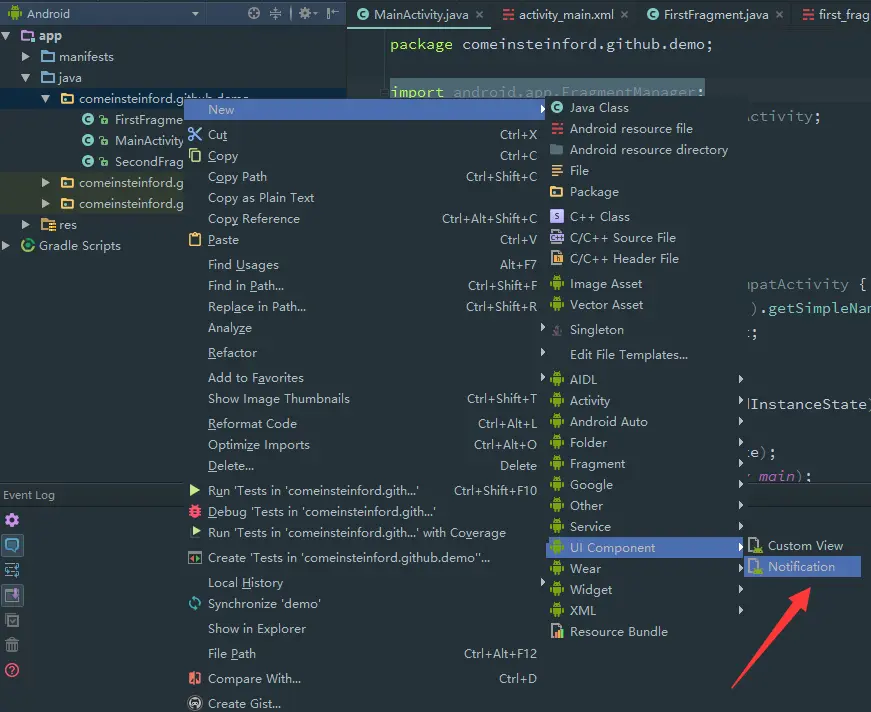This screenshot has height=712, width=871.
Task: Choose Local History menu entry
Action: (x=366, y=582)
